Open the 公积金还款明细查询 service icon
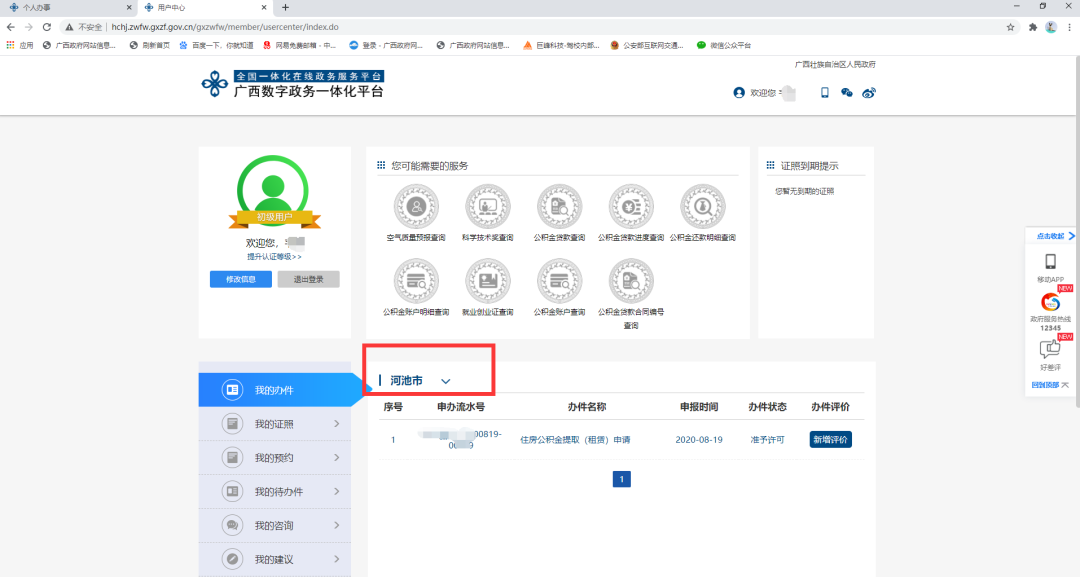 tap(703, 207)
